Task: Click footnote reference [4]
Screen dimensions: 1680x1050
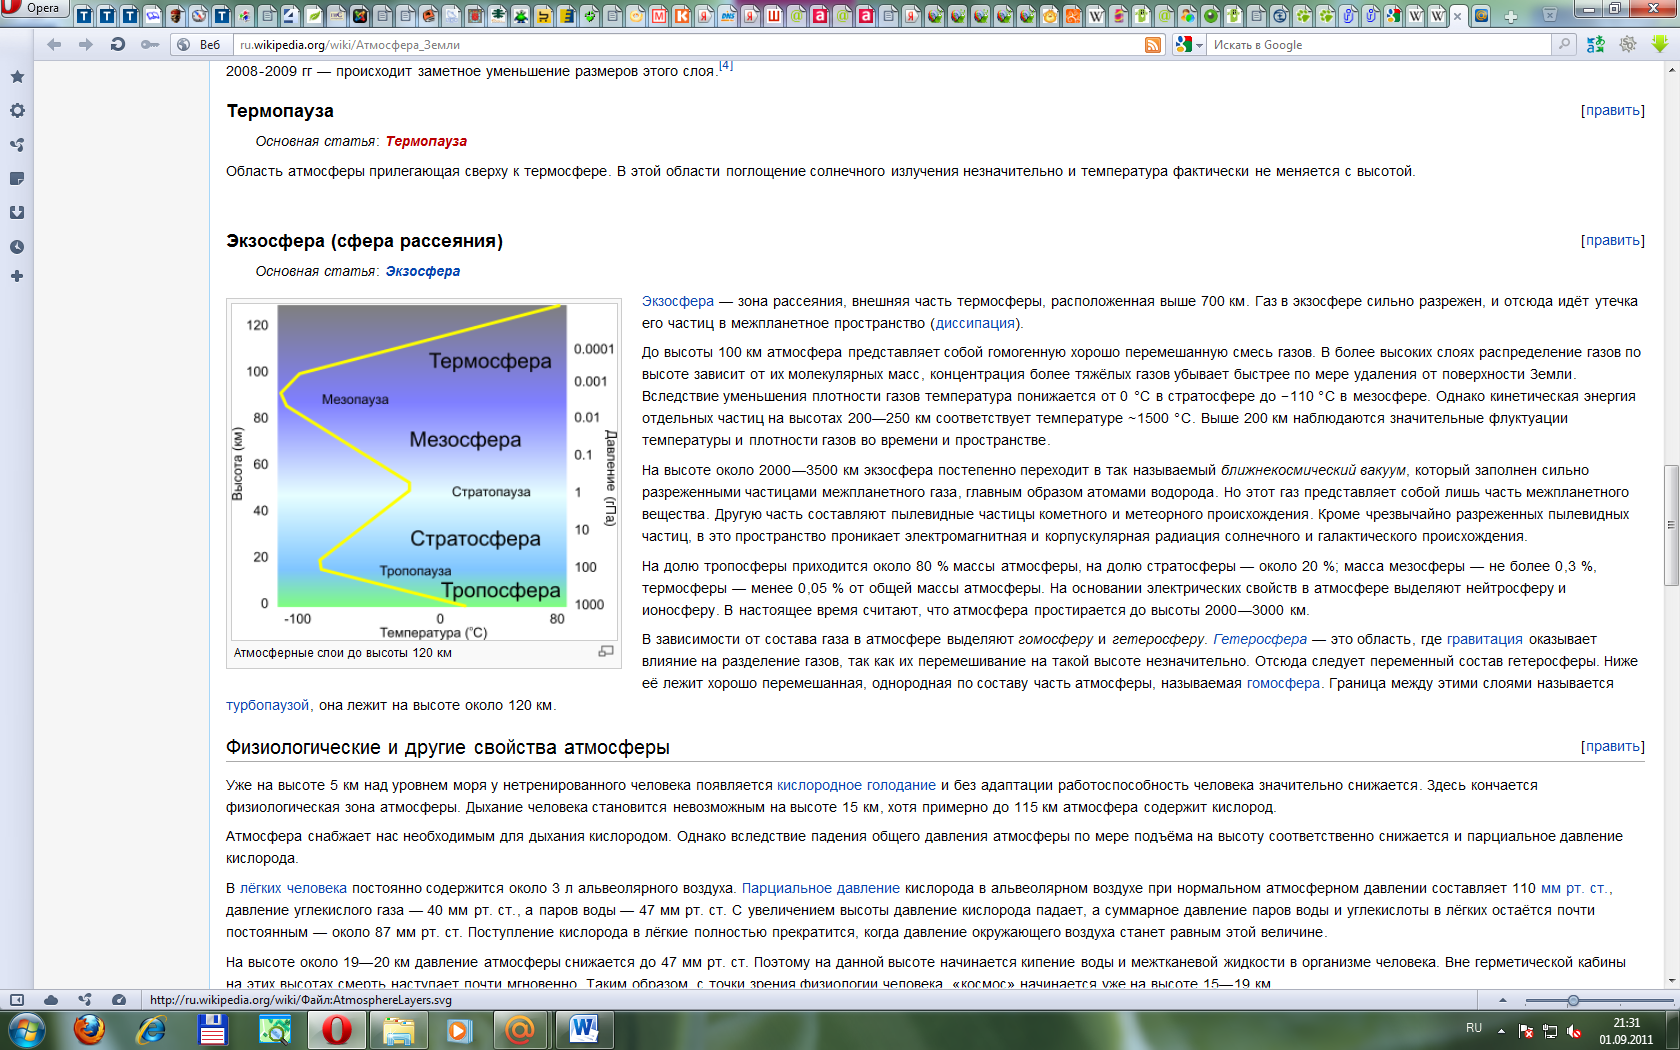Action: [x=726, y=65]
